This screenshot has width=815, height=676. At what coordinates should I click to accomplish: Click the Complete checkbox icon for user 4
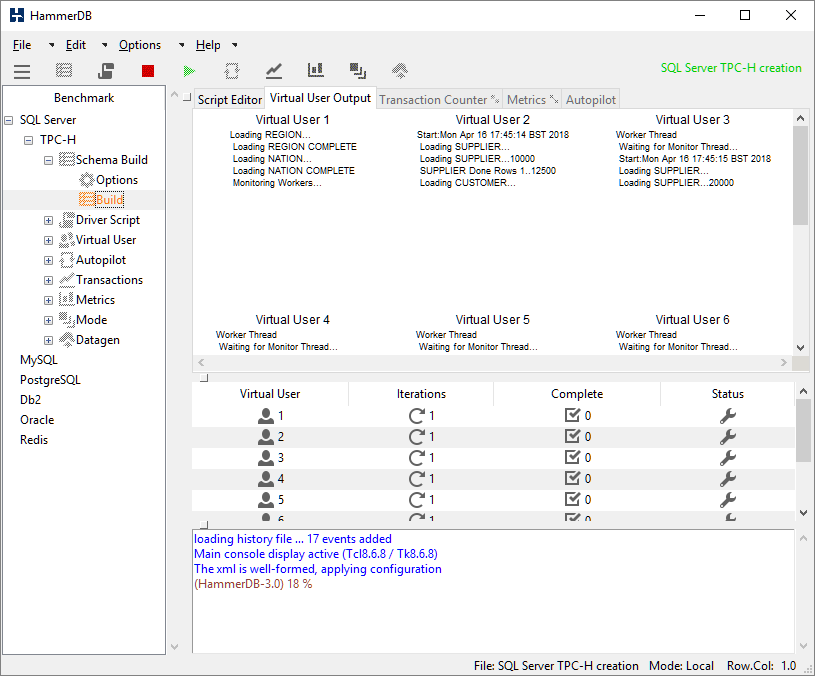pos(572,478)
